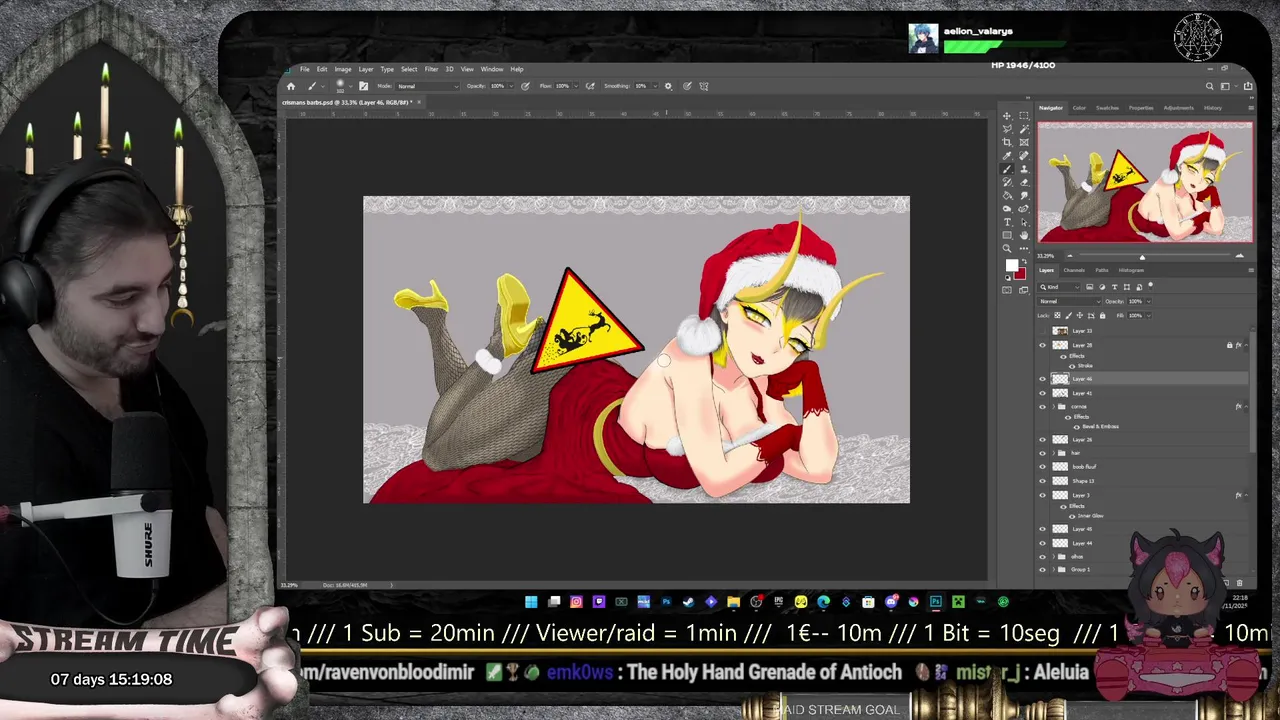Switch to the Swatches tab
The height and width of the screenshot is (720, 1280).
tap(1108, 108)
